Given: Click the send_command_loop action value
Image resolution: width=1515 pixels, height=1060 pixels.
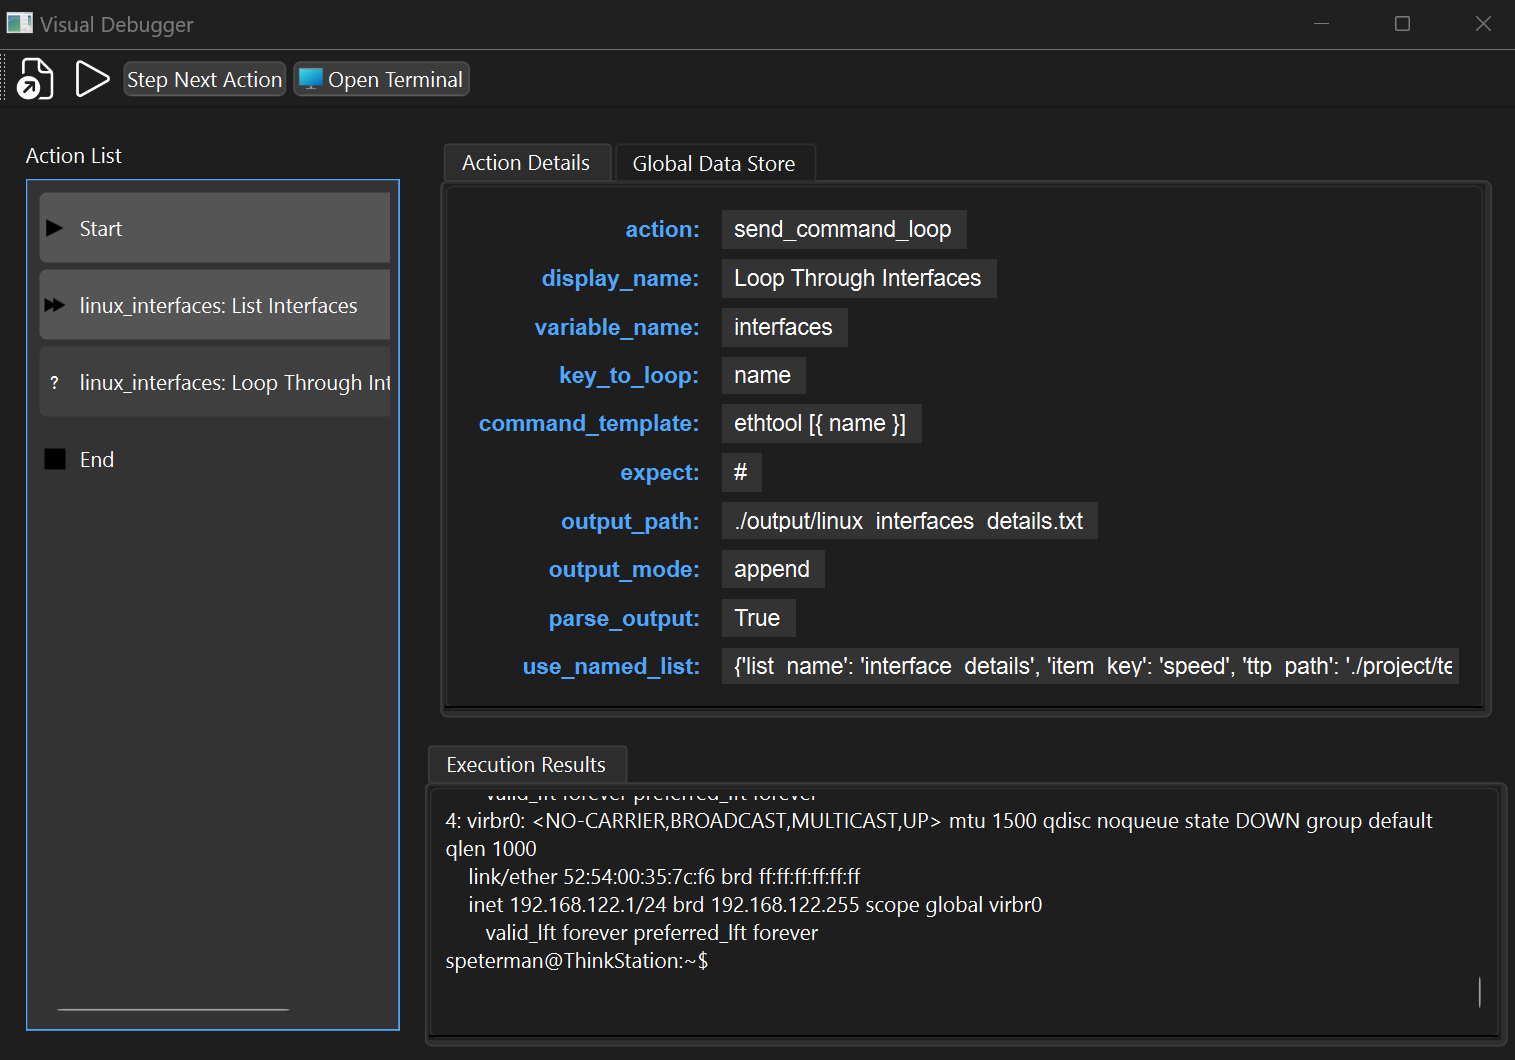Looking at the screenshot, I should coord(843,229).
